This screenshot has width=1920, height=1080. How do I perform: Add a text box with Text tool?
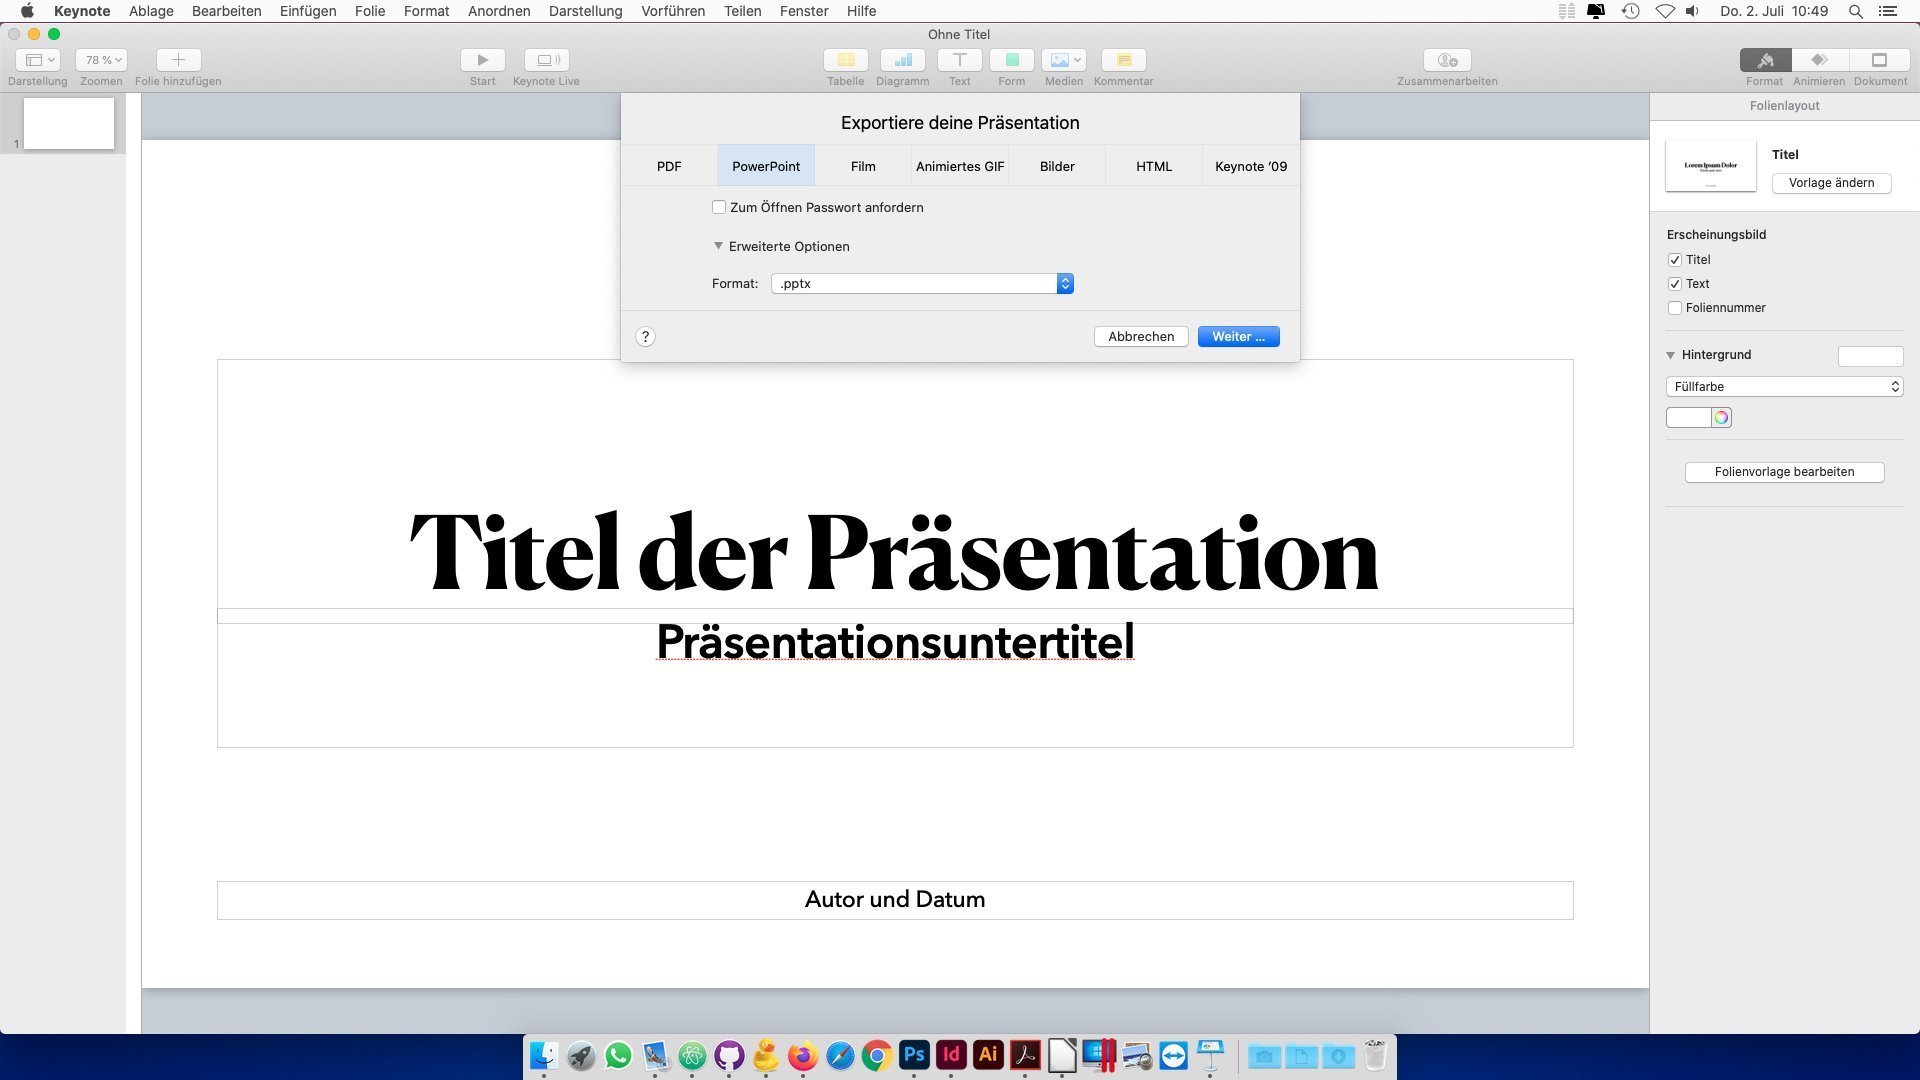[x=959, y=60]
